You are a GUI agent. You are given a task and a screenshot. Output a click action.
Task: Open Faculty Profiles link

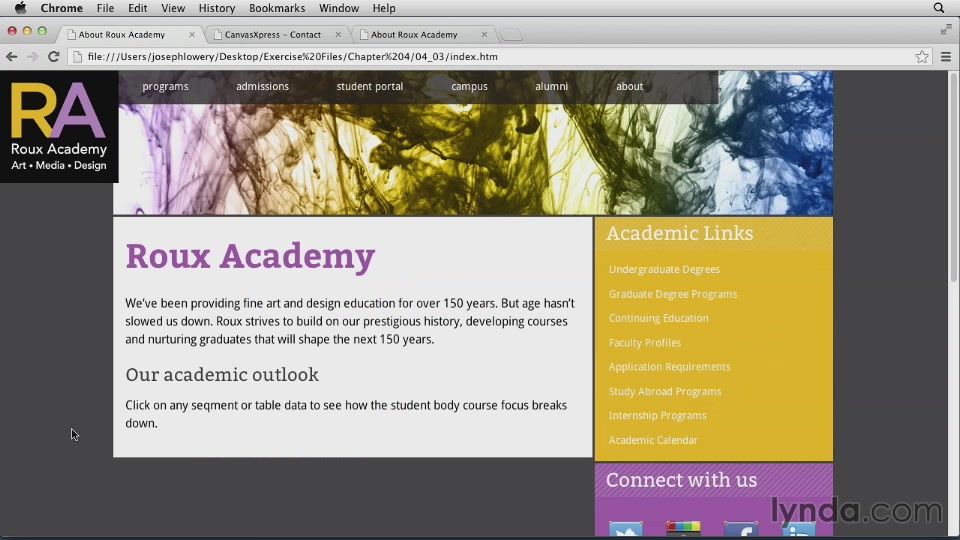[x=645, y=343]
